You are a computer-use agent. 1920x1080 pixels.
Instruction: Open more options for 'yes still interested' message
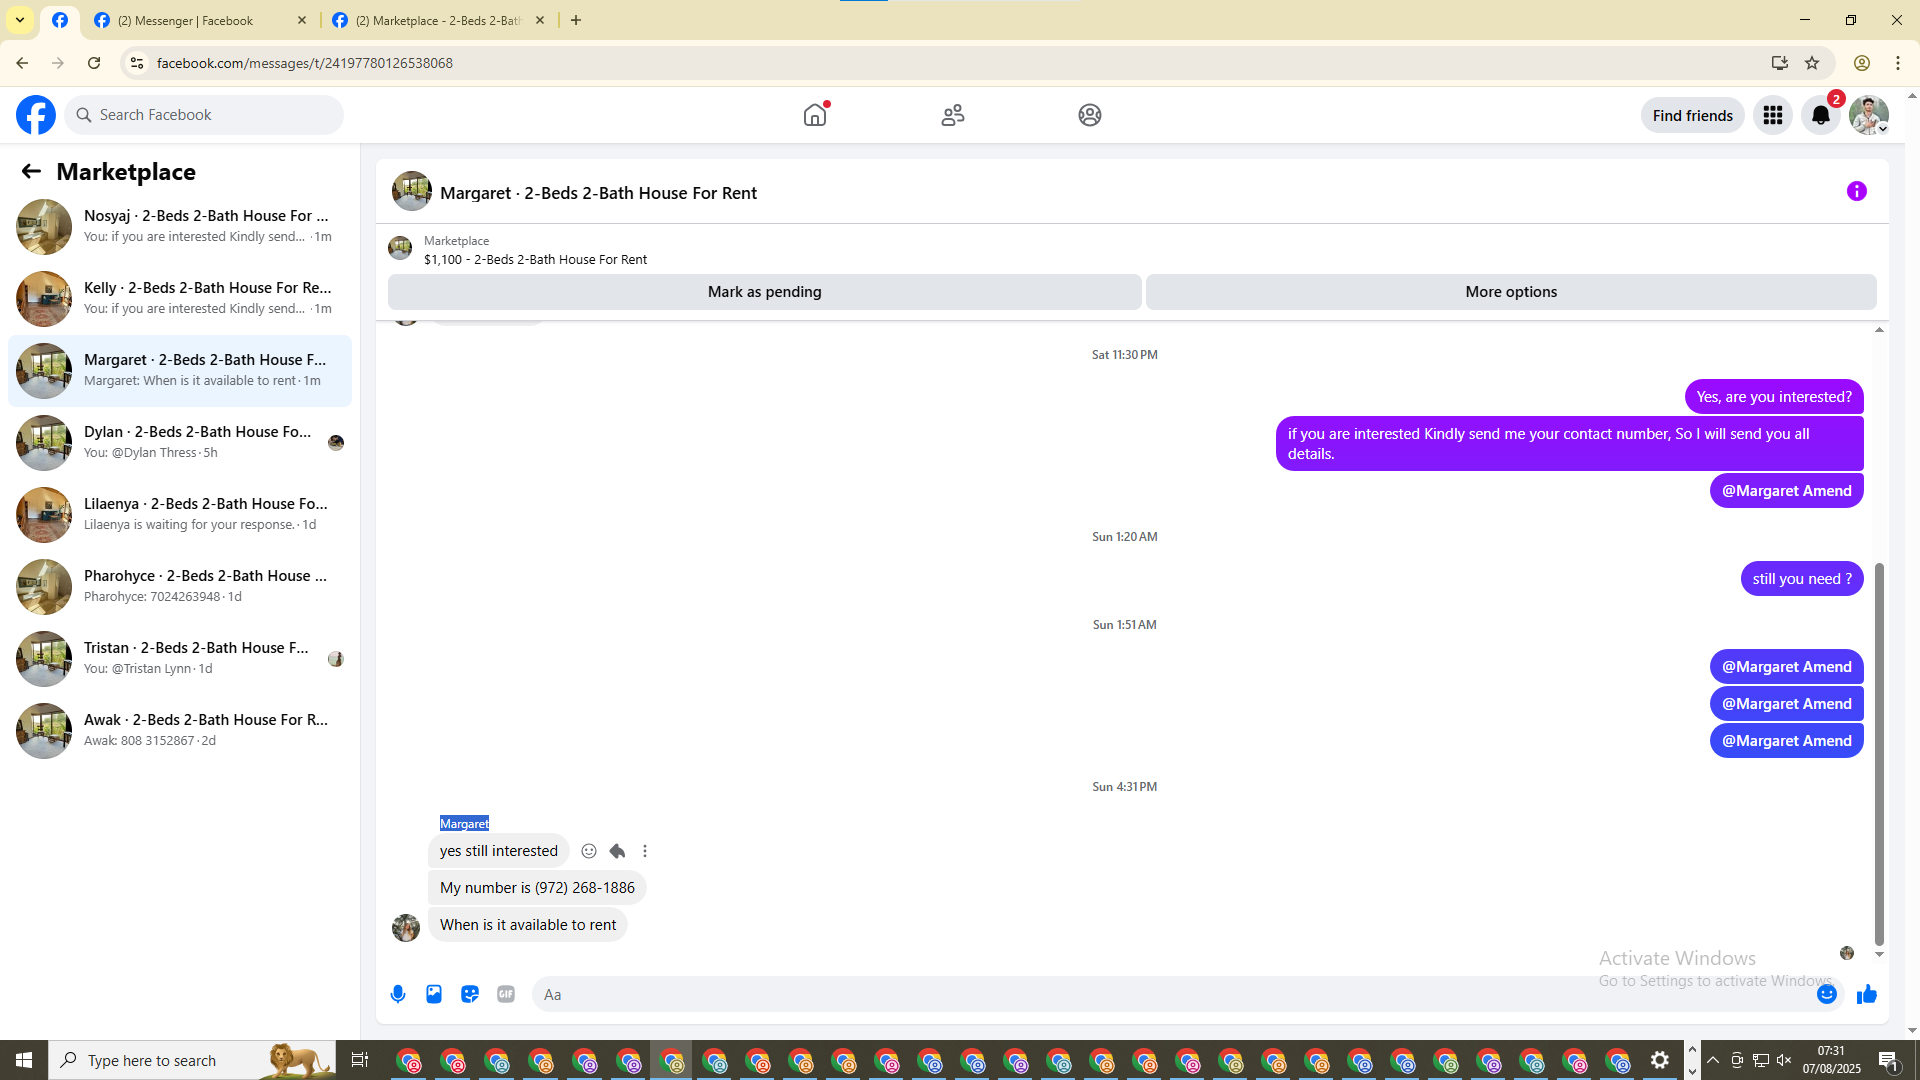pyautogui.click(x=645, y=851)
